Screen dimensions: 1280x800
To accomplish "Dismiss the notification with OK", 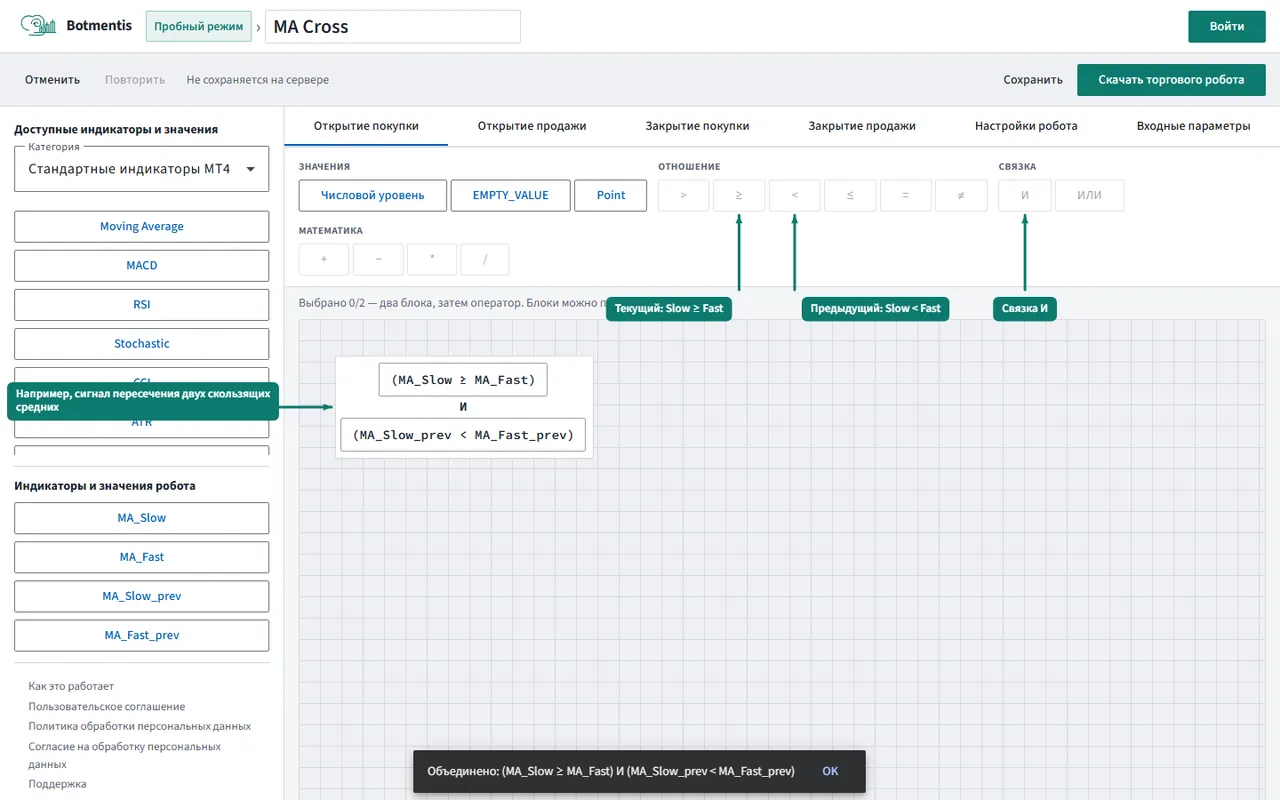I will tap(830, 771).
